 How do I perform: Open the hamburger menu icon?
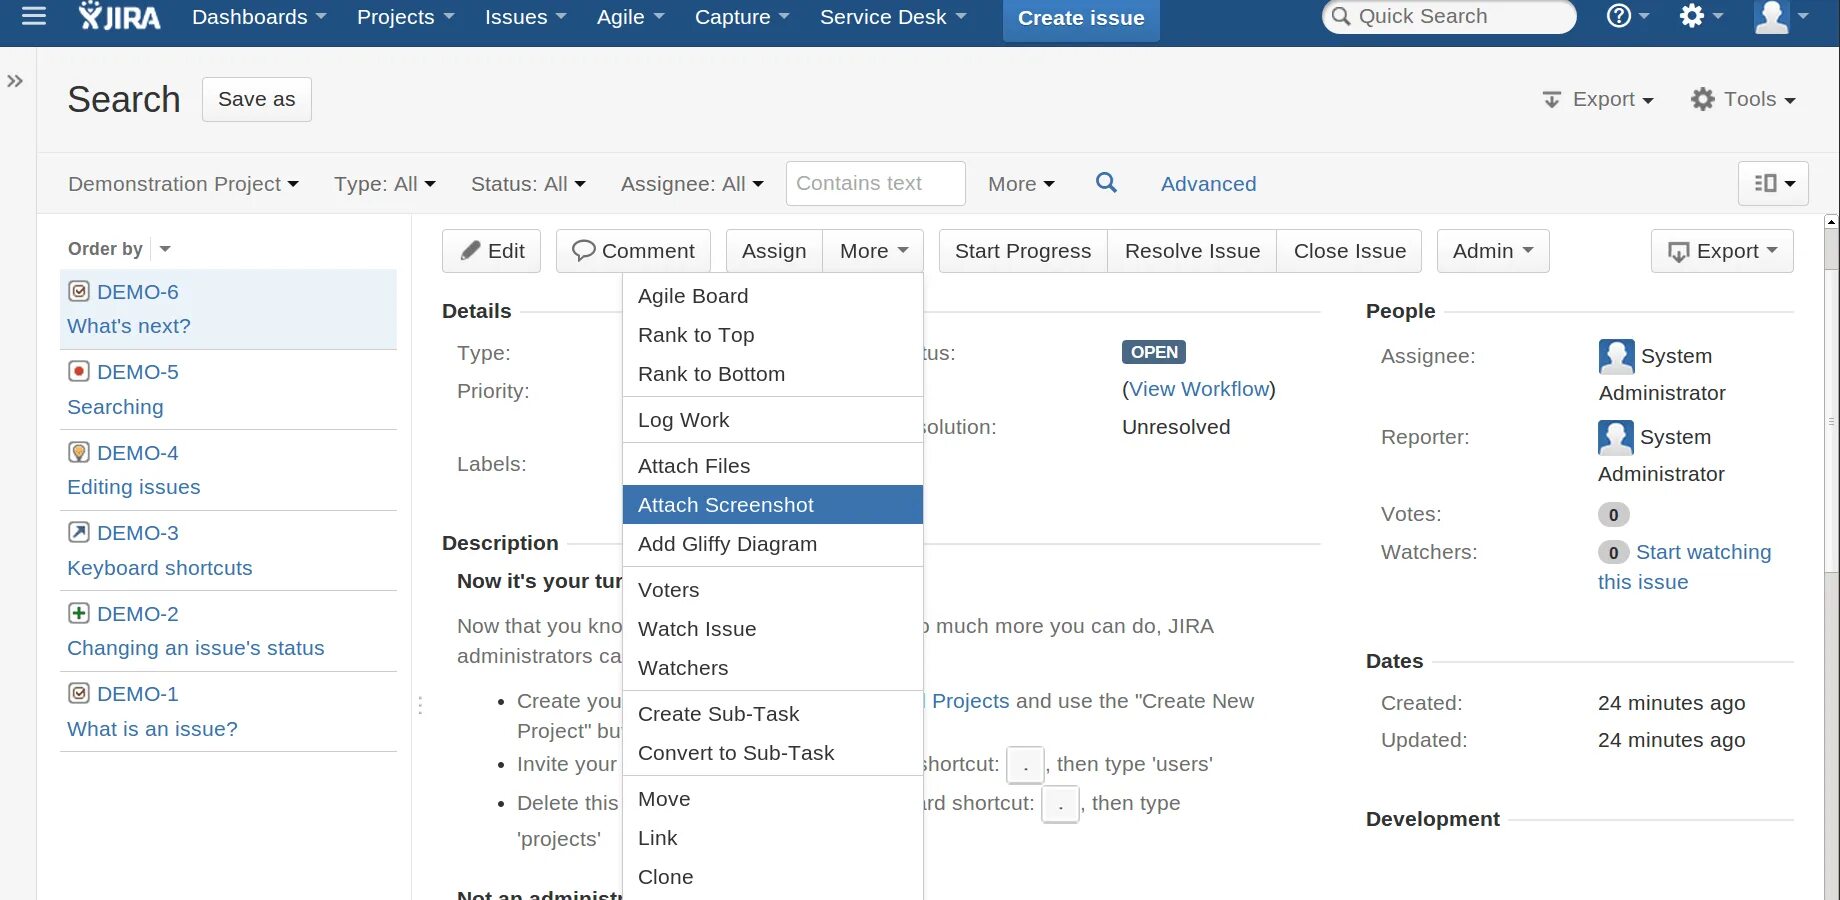coord(34,16)
